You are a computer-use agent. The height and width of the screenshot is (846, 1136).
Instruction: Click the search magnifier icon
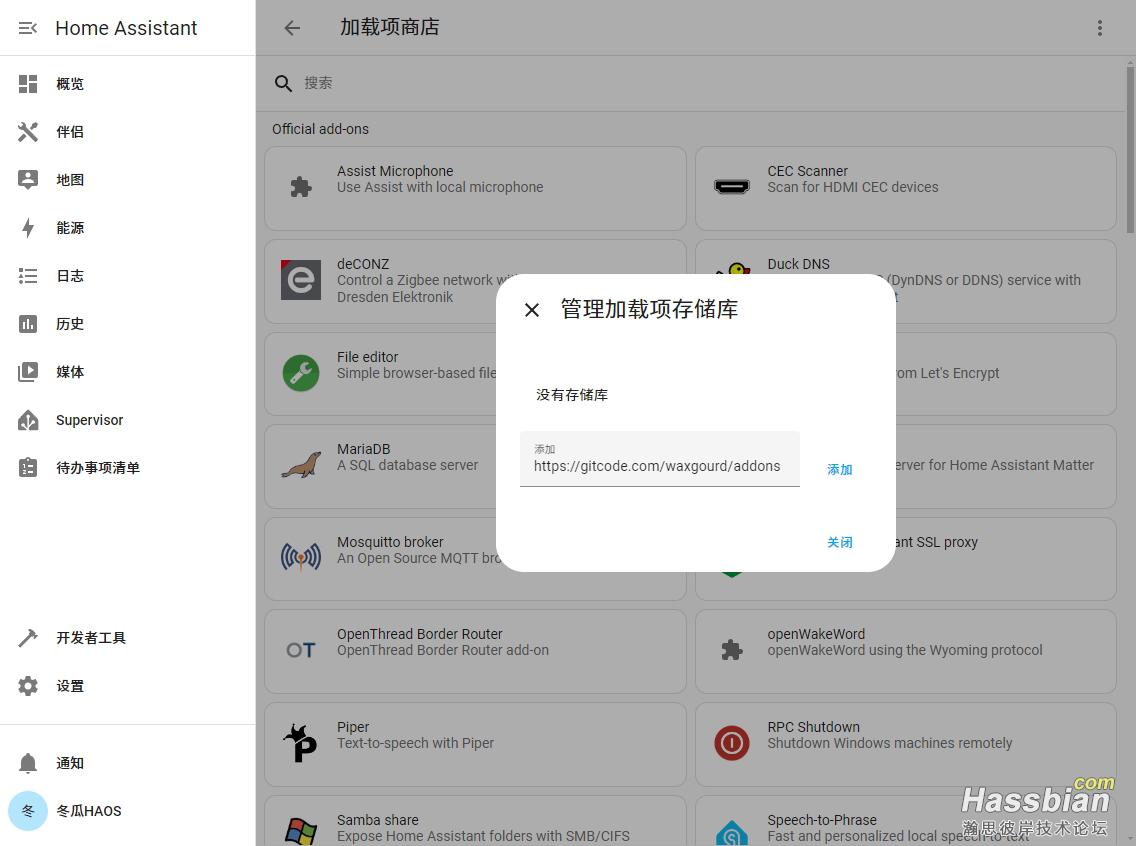(283, 83)
